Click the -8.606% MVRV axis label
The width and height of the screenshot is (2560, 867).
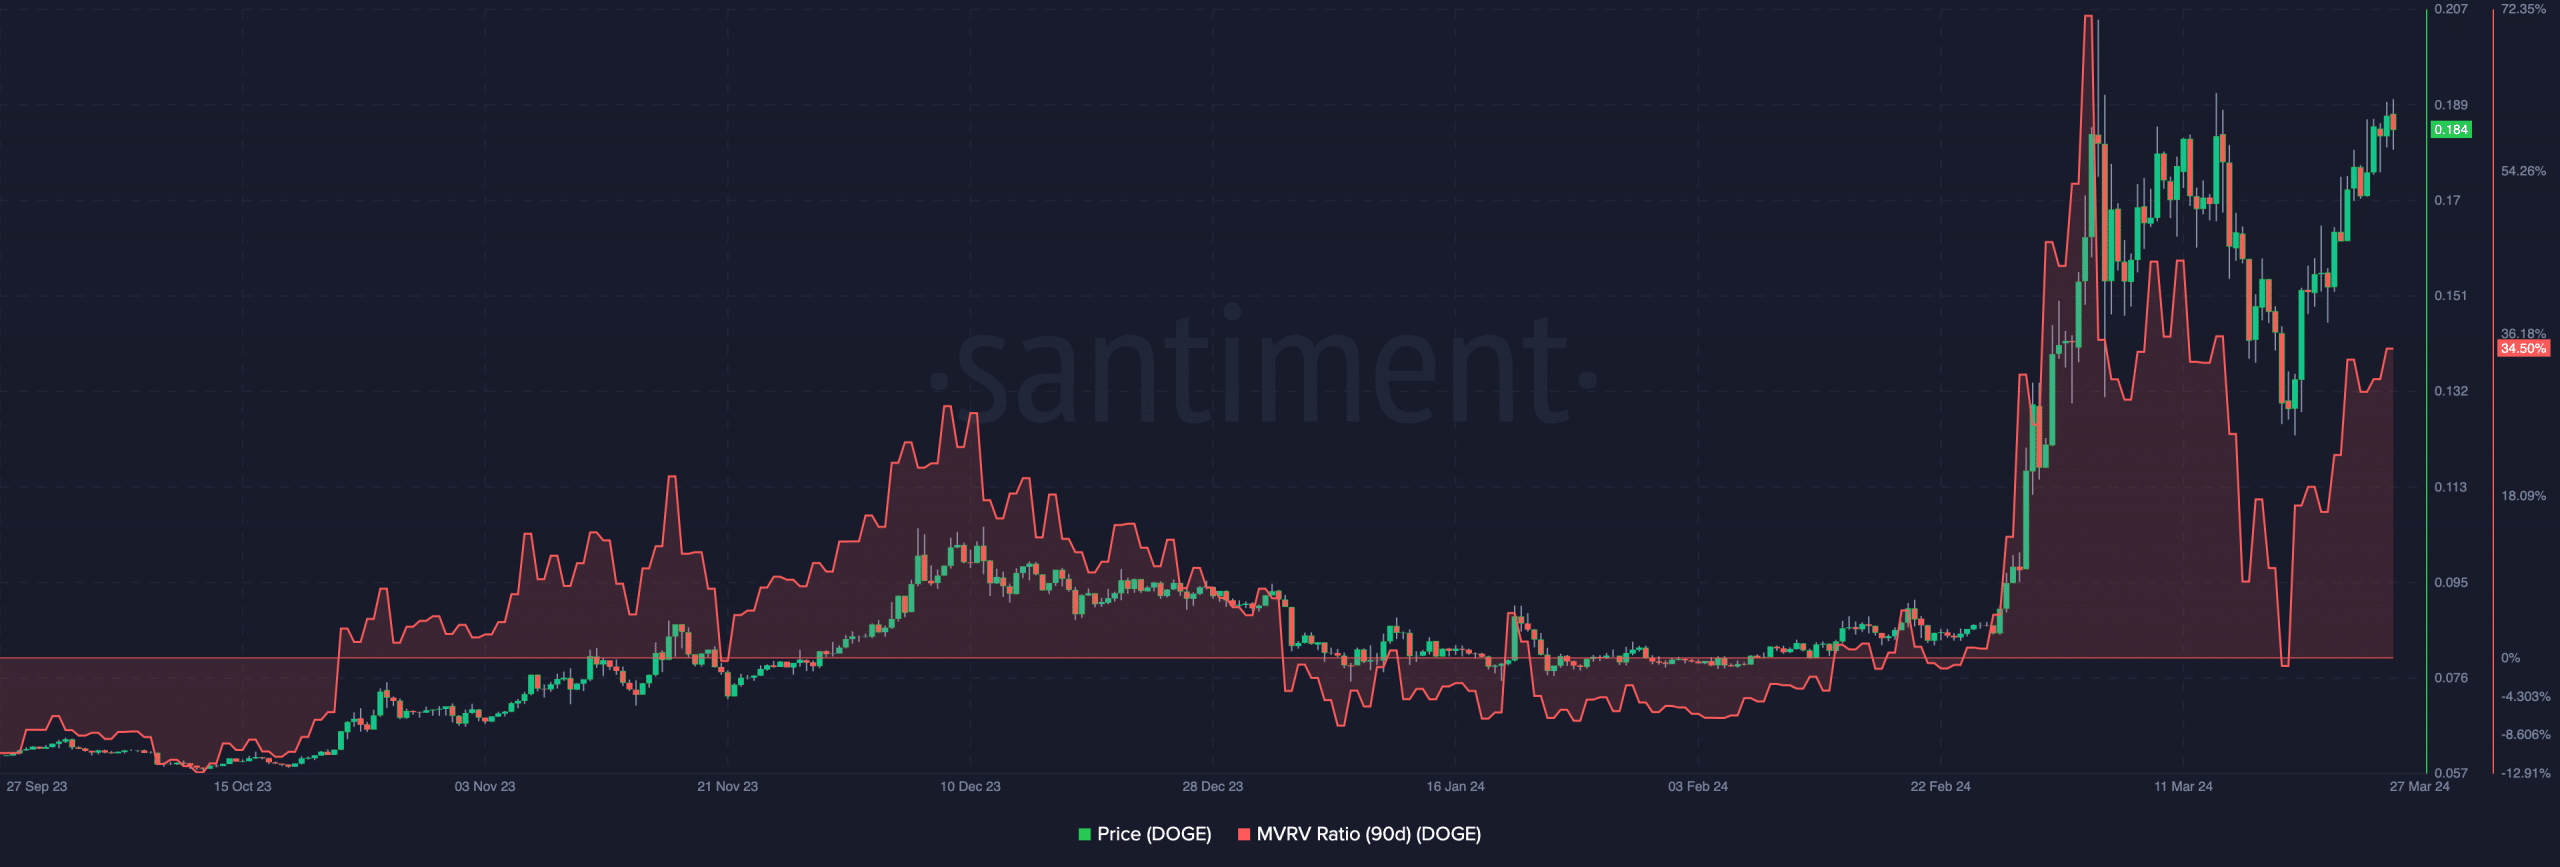click(x=2525, y=735)
